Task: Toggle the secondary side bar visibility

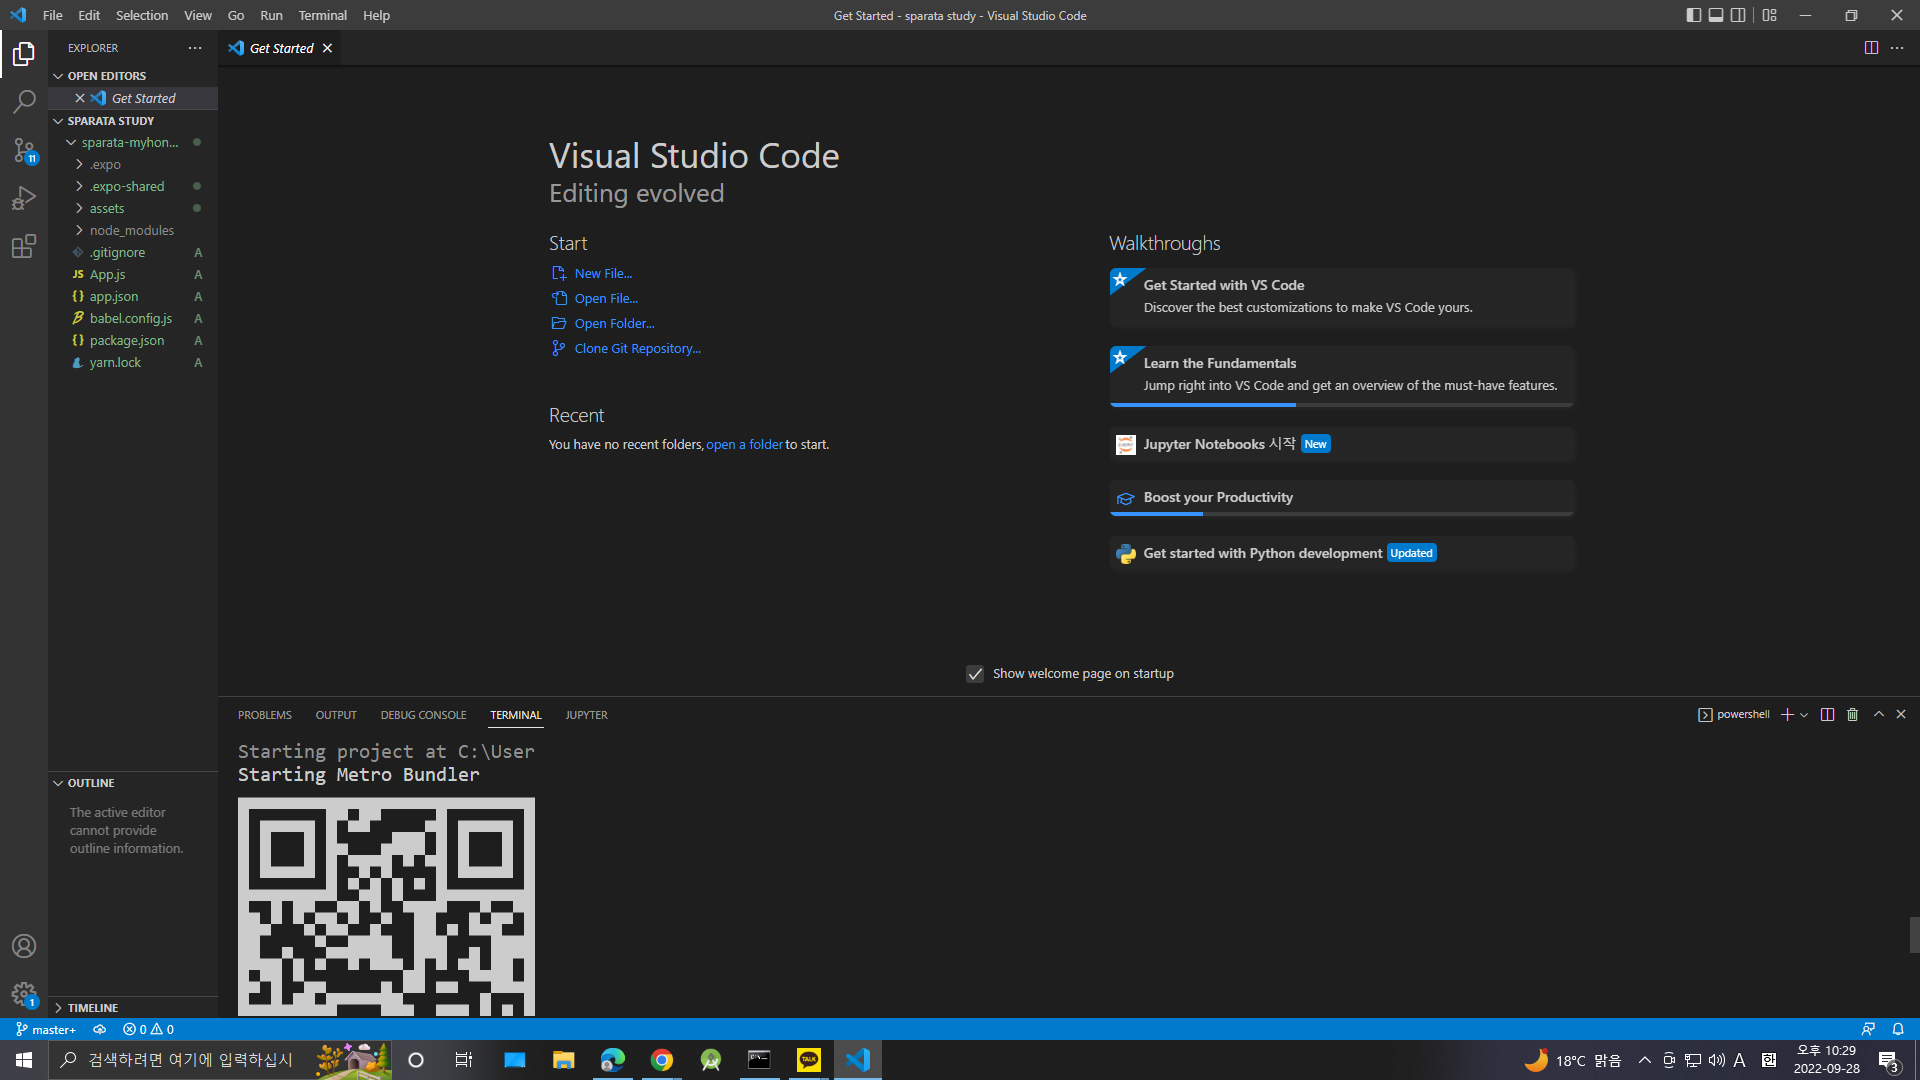Action: (x=1739, y=15)
